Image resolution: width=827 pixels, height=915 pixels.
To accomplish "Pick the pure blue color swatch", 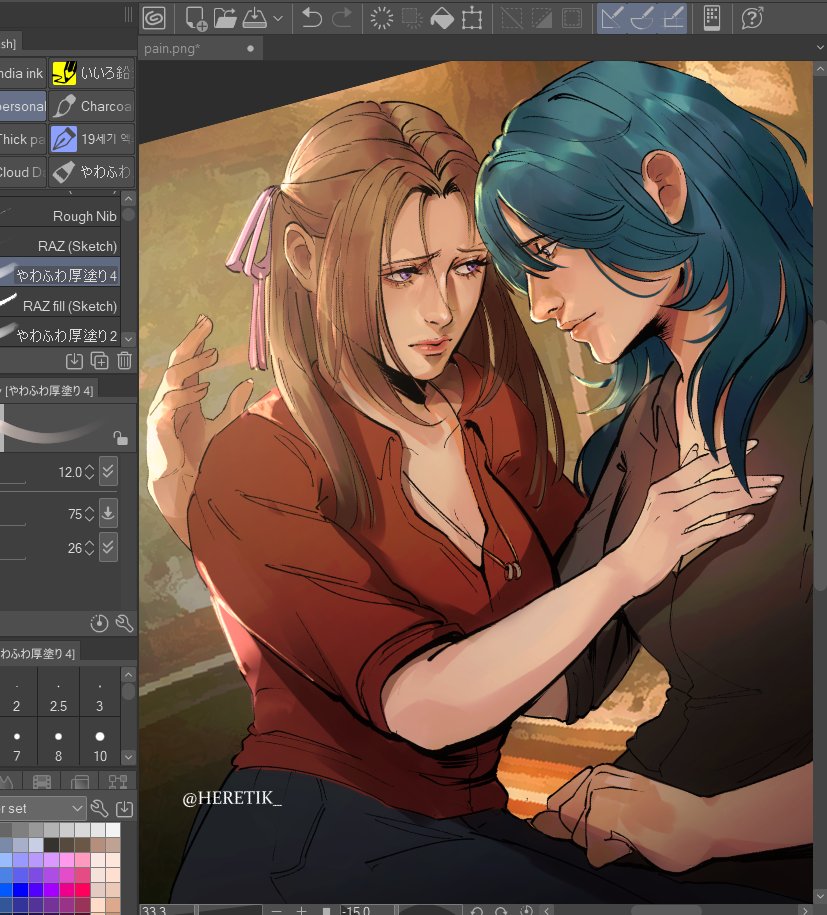I will (x=20, y=890).
